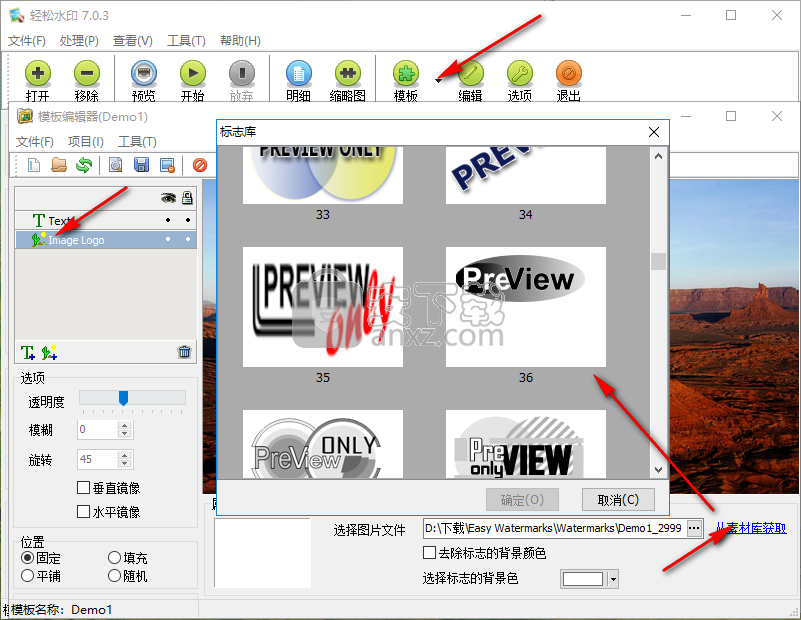Image resolution: width=801 pixels, height=620 pixels.
Task: Open the dropdown arrow next to 模板
Action: (438, 80)
